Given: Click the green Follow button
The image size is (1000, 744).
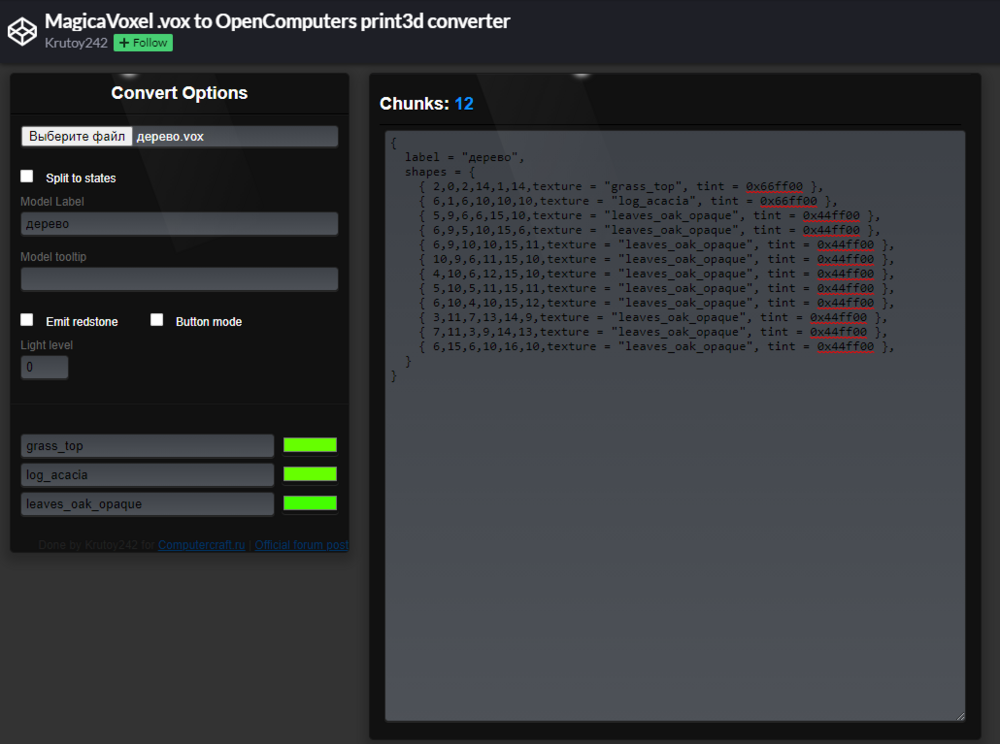Looking at the screenshot, I should [143, 43].
